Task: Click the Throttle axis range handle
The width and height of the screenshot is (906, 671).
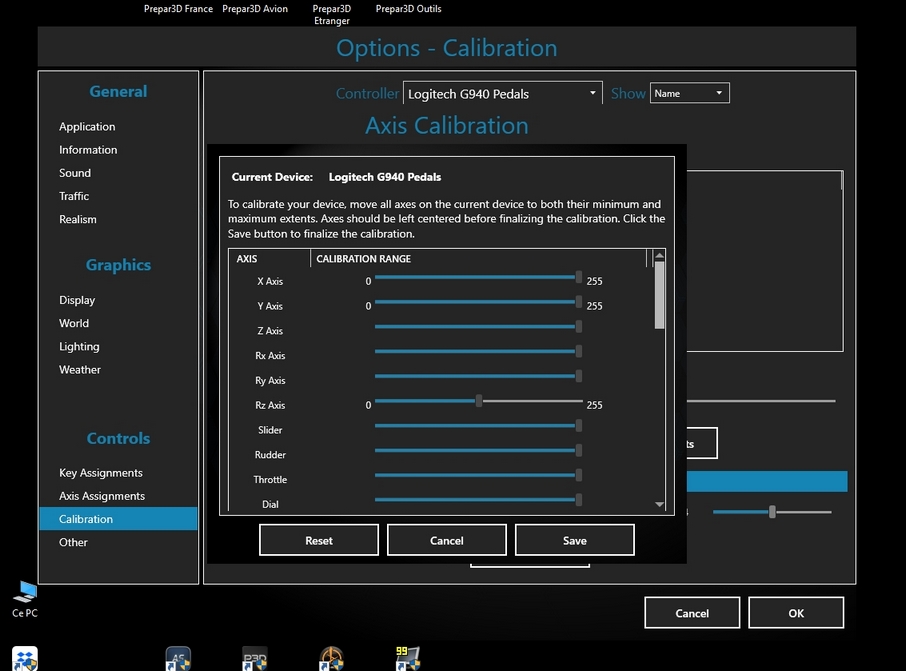Action: coord(578,475)
